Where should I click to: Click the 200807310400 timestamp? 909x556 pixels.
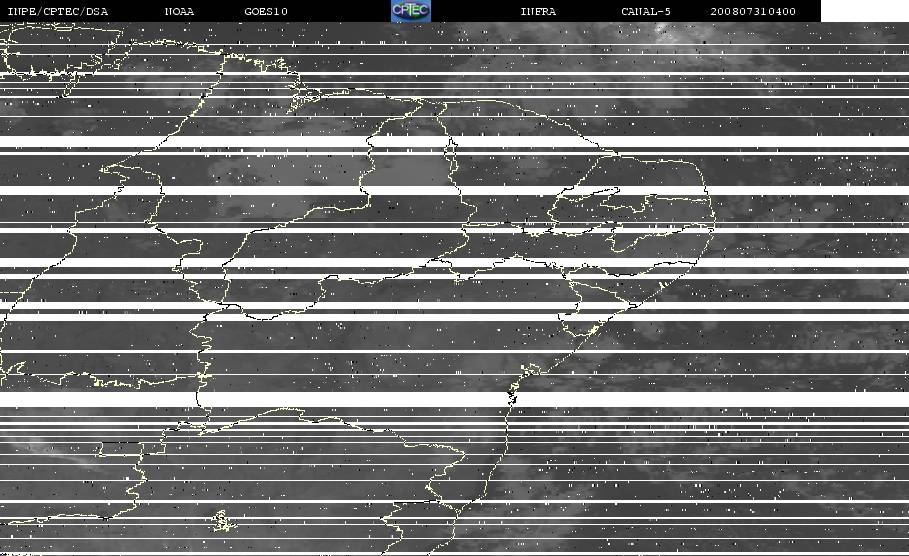(x=753, y=11)
